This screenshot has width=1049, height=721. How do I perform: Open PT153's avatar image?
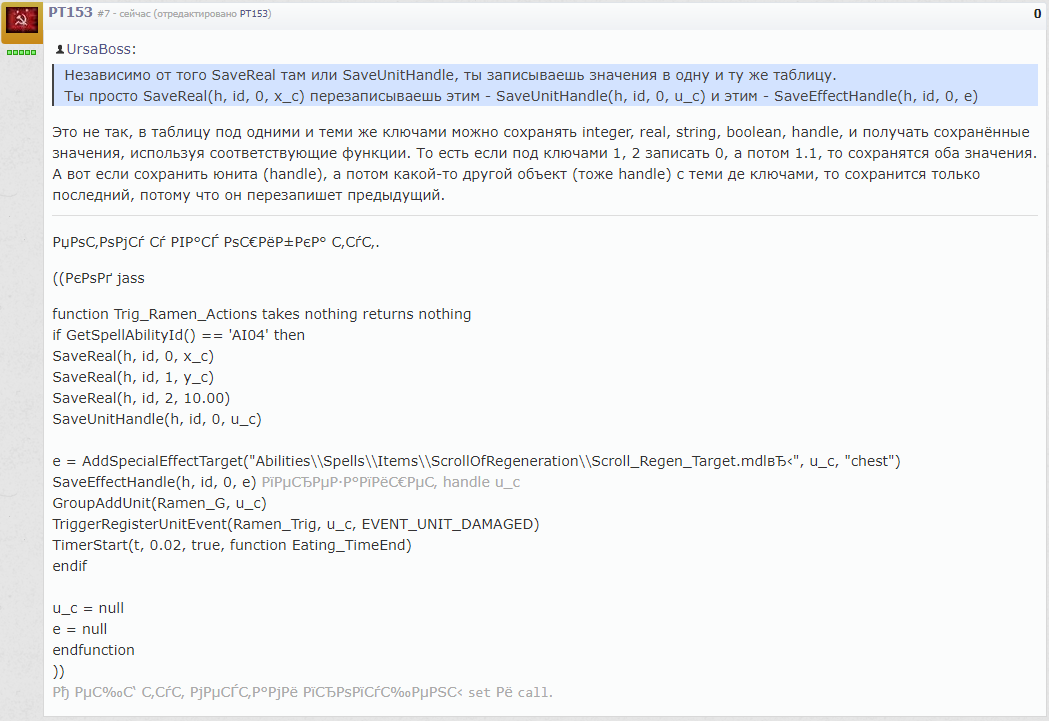pos(21,22)
